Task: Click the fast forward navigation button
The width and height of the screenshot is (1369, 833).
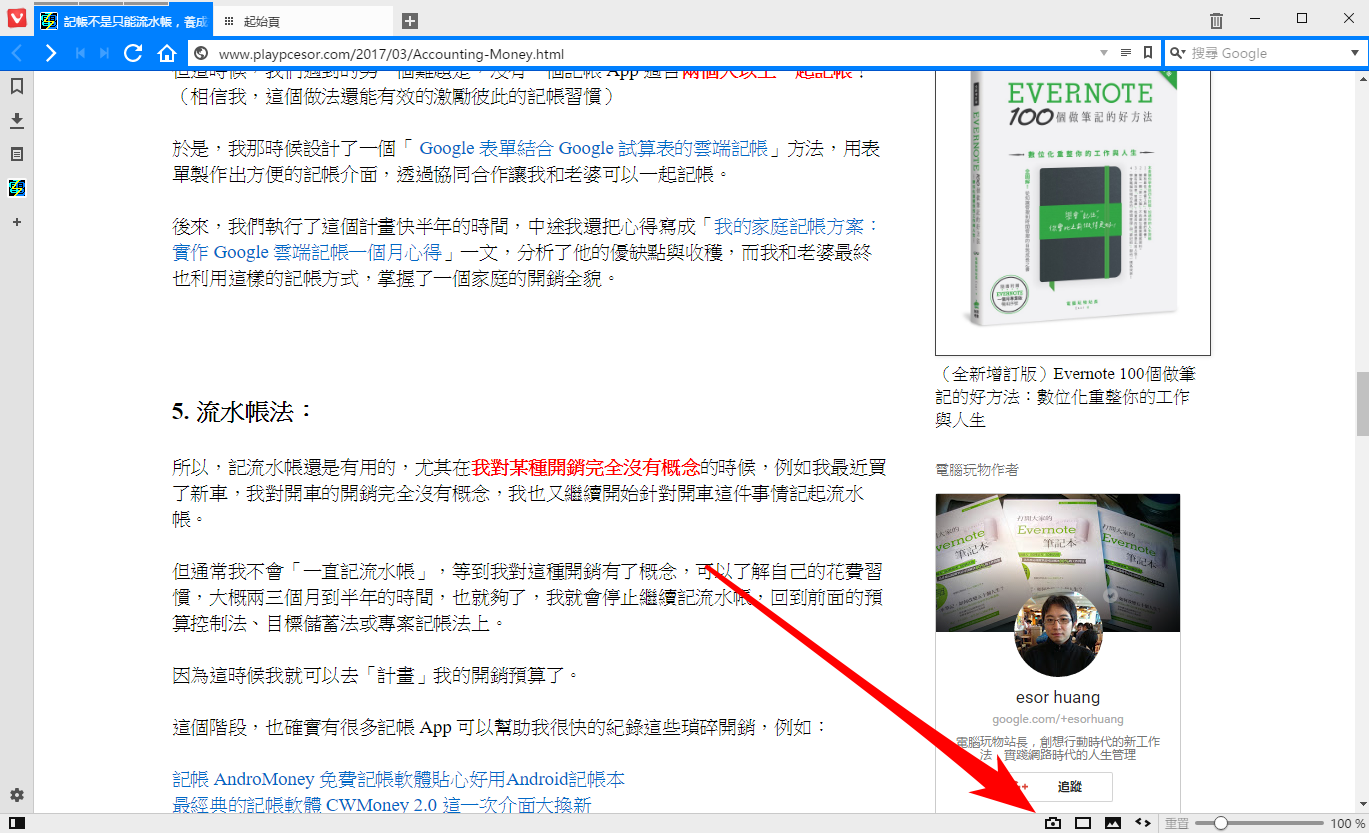Action: [104, 53]
